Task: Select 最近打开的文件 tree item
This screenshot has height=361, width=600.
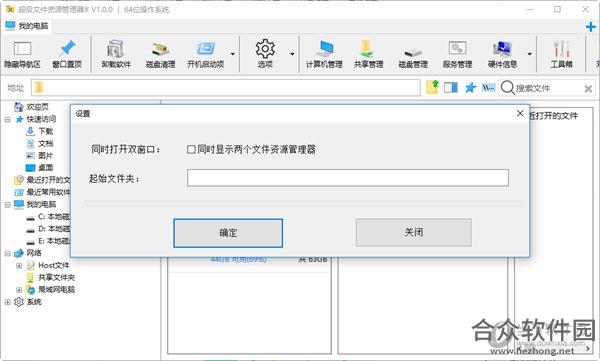Action: pyautogui.click(x=48, y=180)
